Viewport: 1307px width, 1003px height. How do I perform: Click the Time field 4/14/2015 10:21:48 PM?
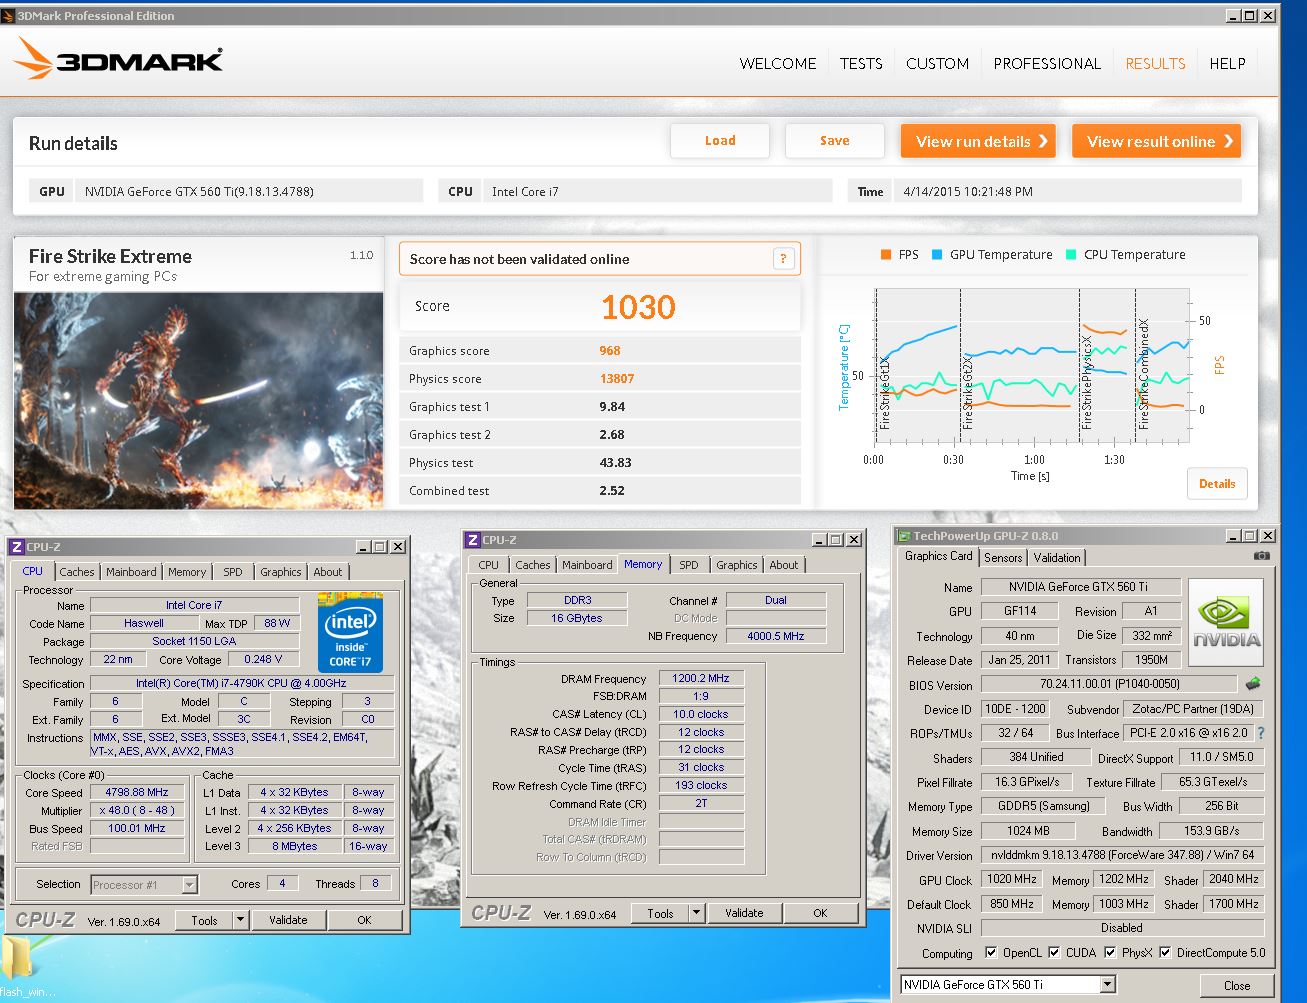[x=1068, y=191]
